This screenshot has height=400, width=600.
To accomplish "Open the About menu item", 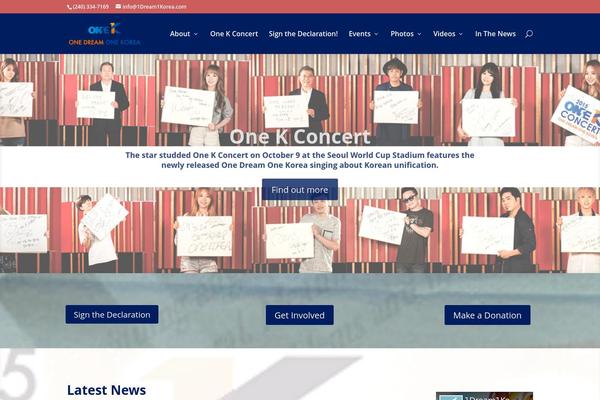I will 180,34.
